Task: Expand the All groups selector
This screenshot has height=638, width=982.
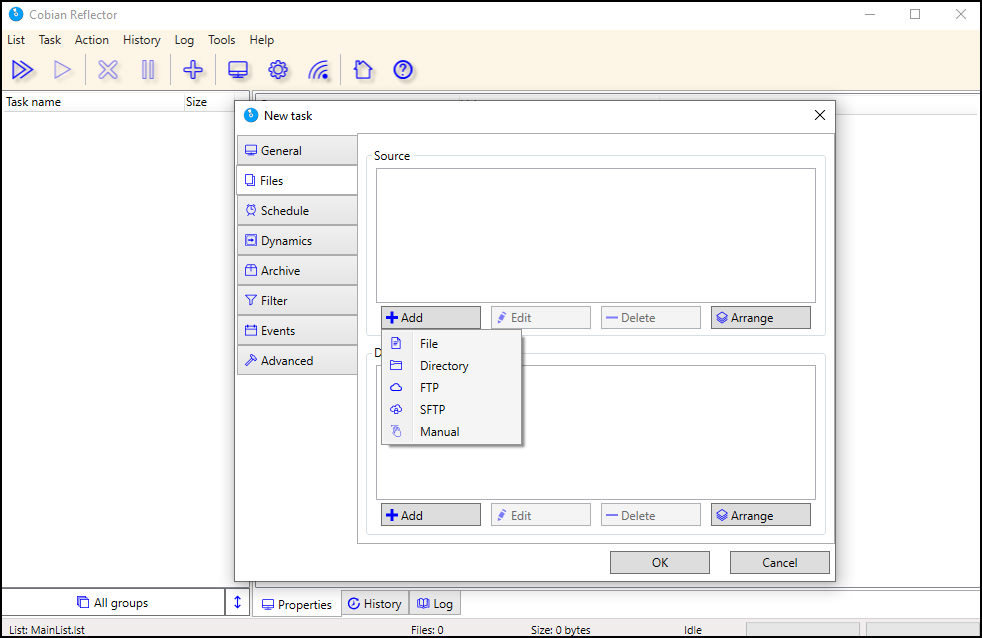Action: tap(113, 602)
